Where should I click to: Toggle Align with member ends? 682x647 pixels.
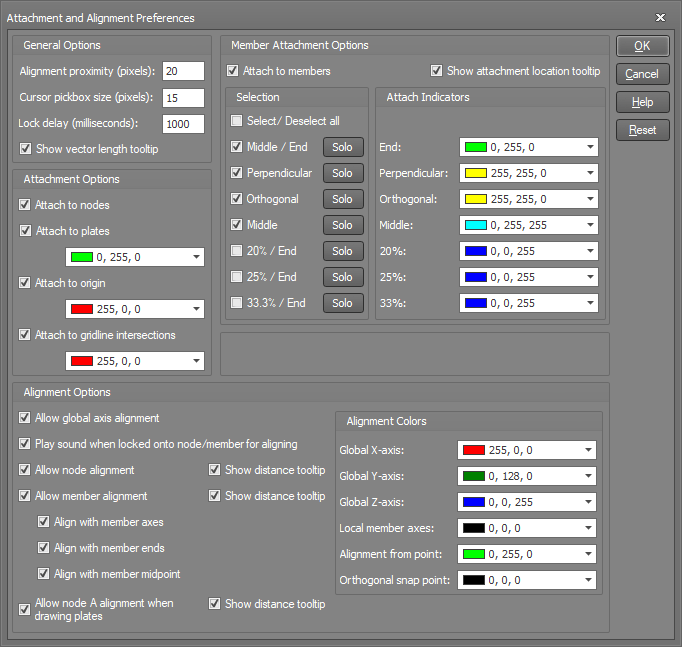pyautogui.click(x=43, y=547)
